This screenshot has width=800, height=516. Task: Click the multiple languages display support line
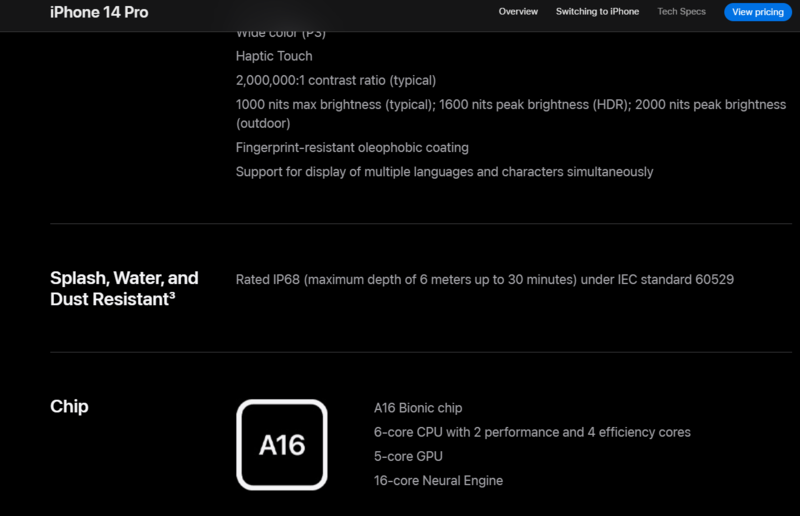point(444,172)
